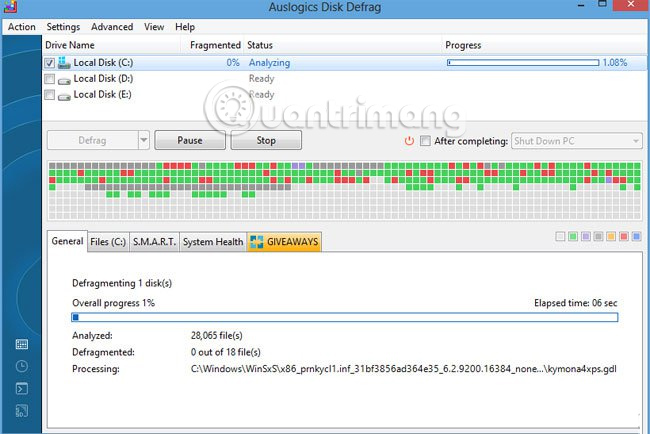This screenshot has width=650, height=434.
Task: Minimize the Auslogics Disk Defrag window
Action: click(x=581, y=5)
